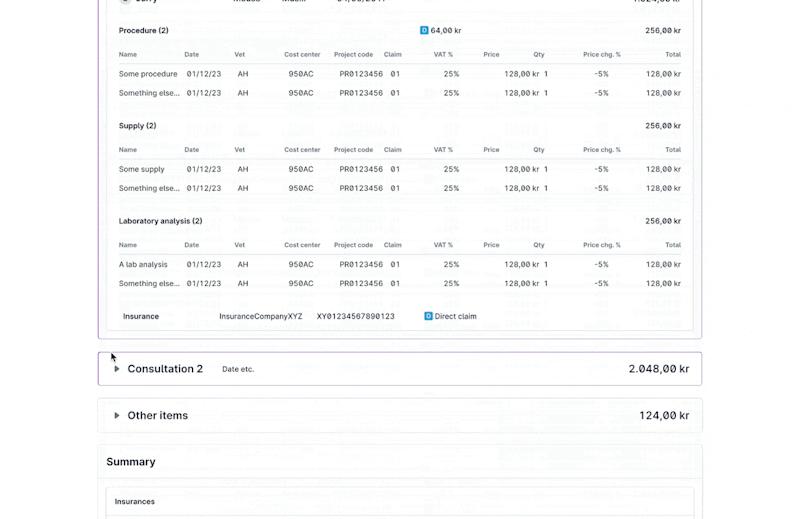The image size is (800, 519).
Task: Click the Direct claim D icon
Action: point(428,316)
